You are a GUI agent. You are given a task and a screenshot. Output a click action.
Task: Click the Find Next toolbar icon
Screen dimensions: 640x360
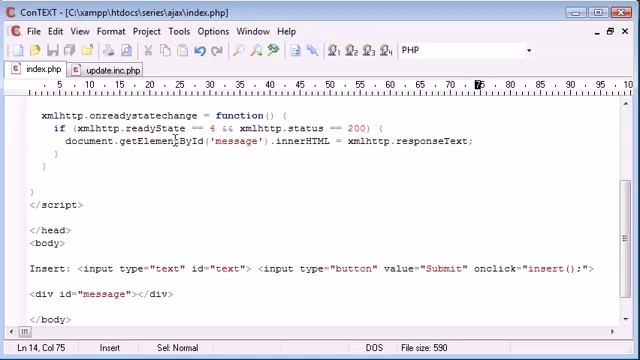coord(256,50)
